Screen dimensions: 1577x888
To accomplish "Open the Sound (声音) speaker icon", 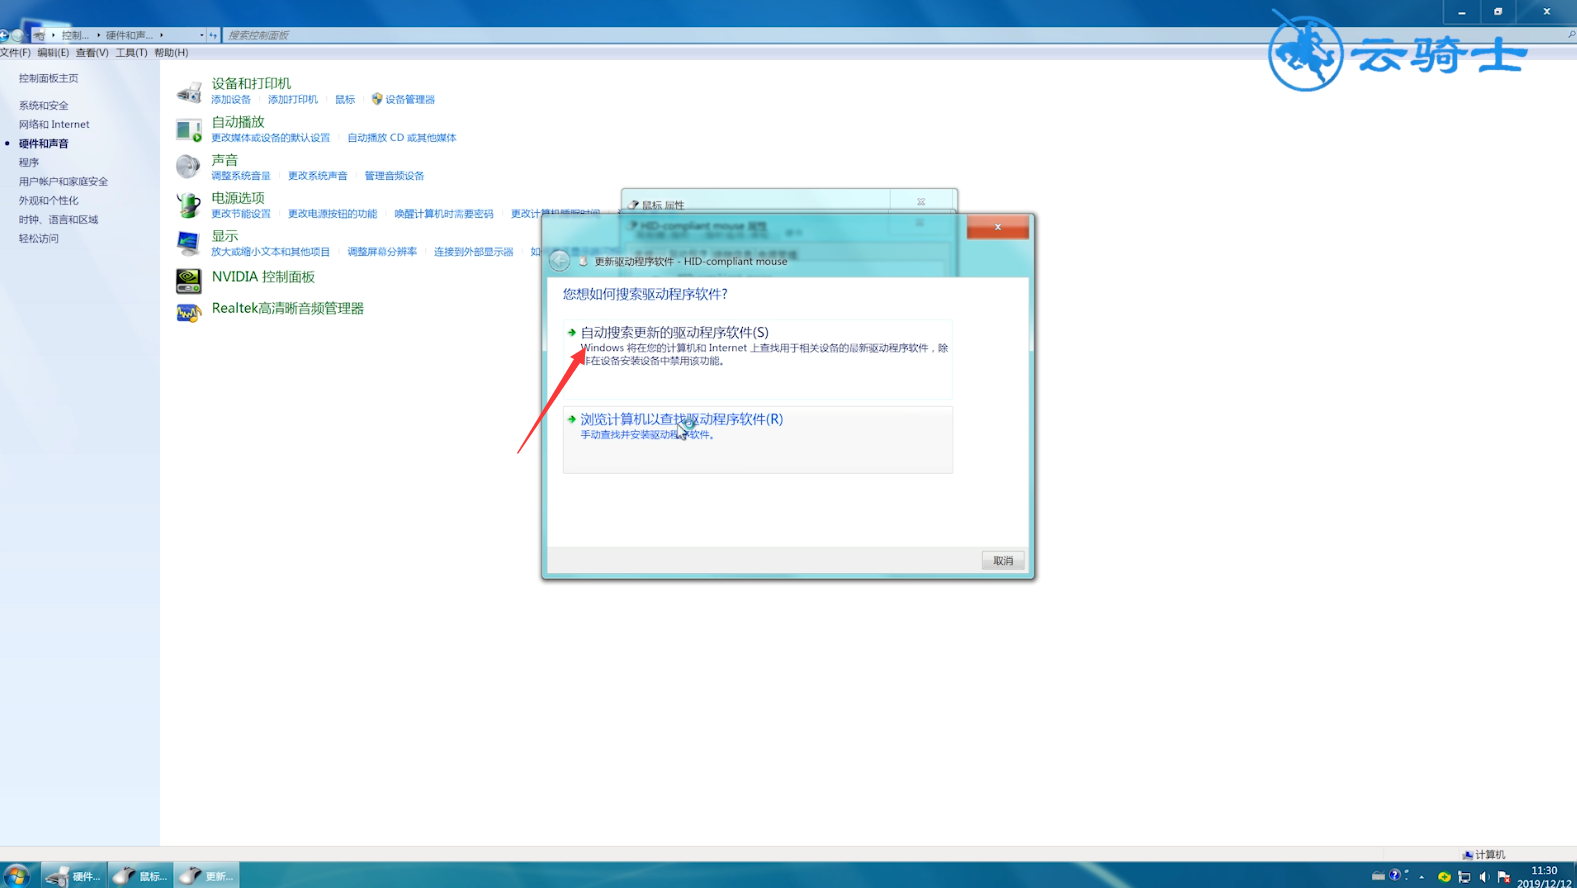I will click(x=188, y=167).
